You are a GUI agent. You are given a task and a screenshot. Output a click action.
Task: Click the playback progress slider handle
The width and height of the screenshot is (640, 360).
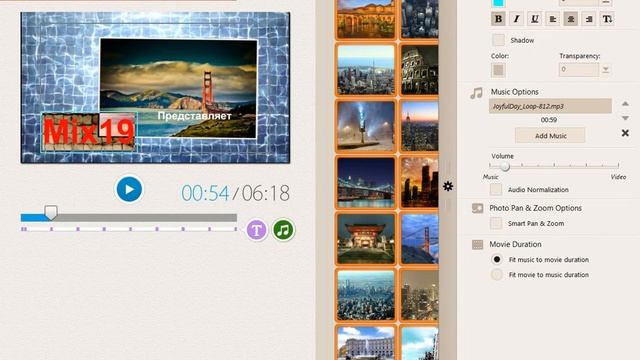pos(51,213)
